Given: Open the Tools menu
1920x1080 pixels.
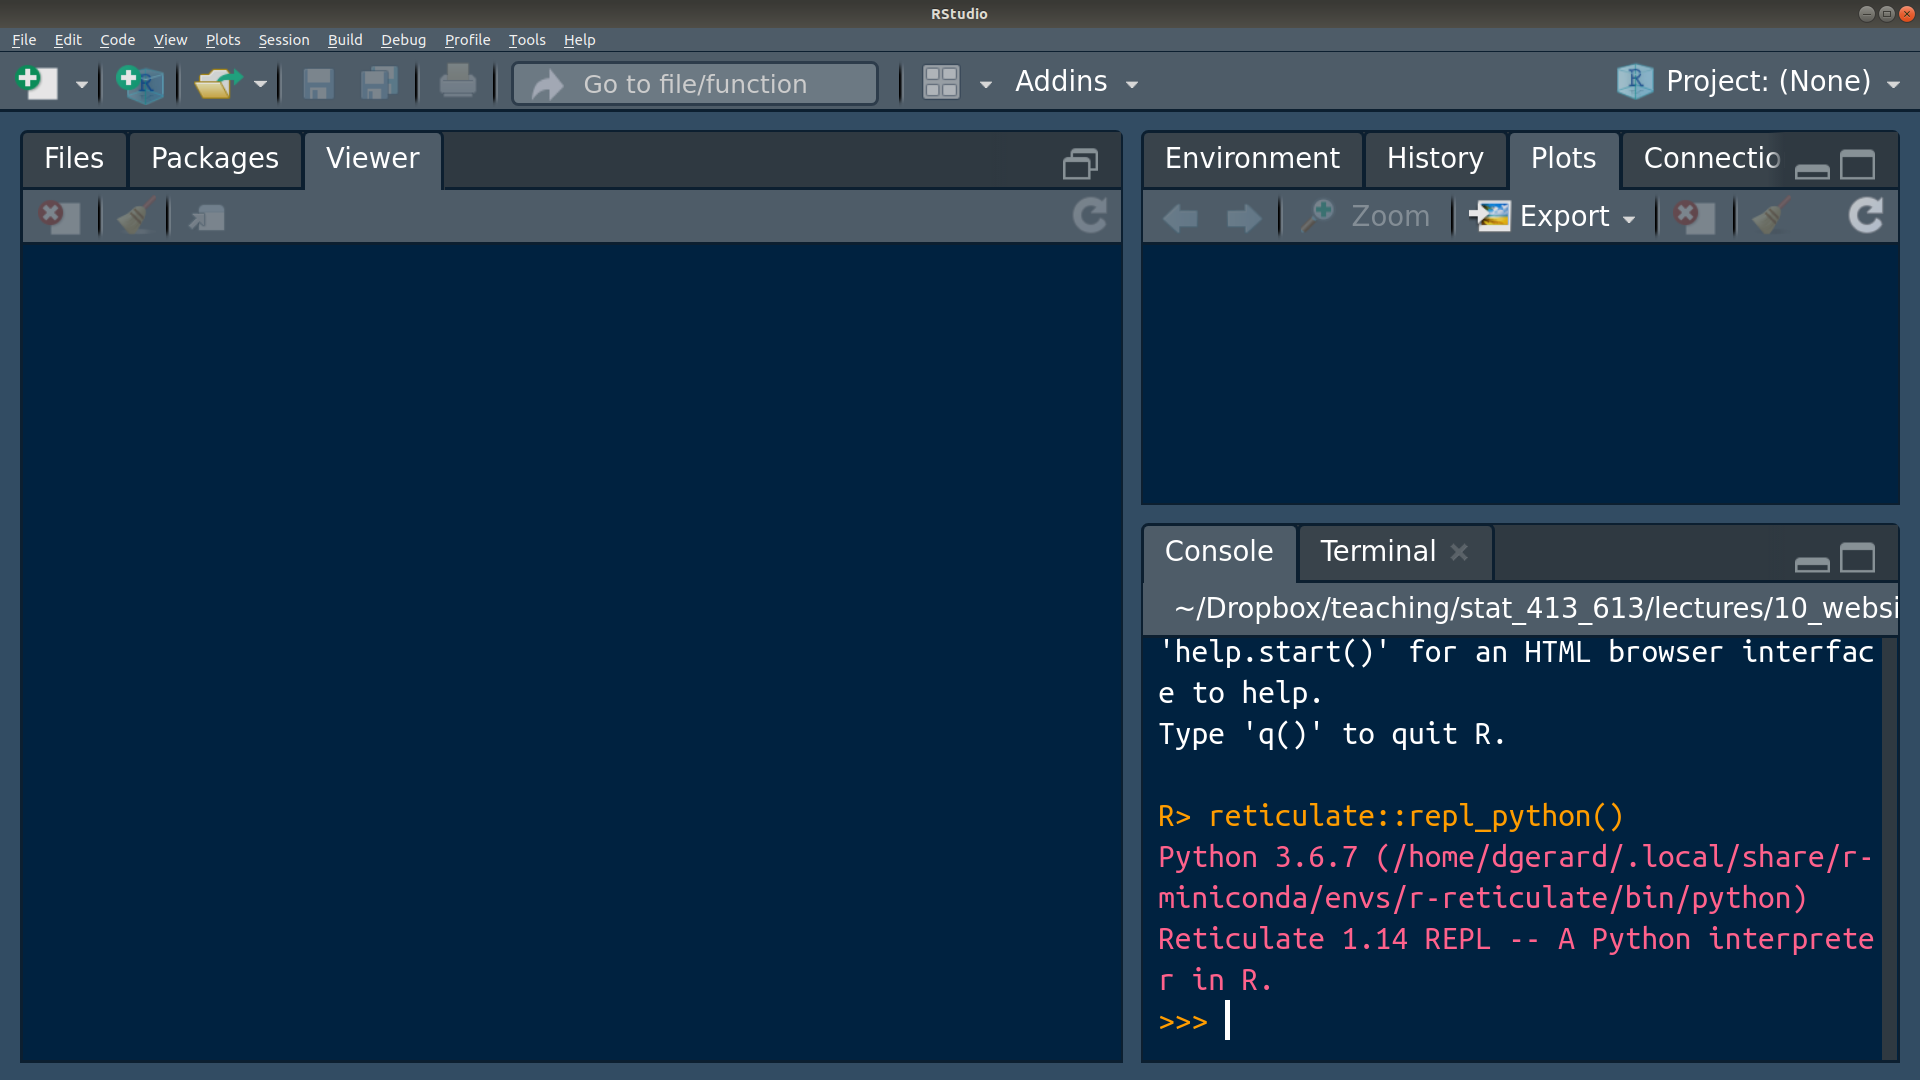Looking at the screenshot, I should 527,40.
